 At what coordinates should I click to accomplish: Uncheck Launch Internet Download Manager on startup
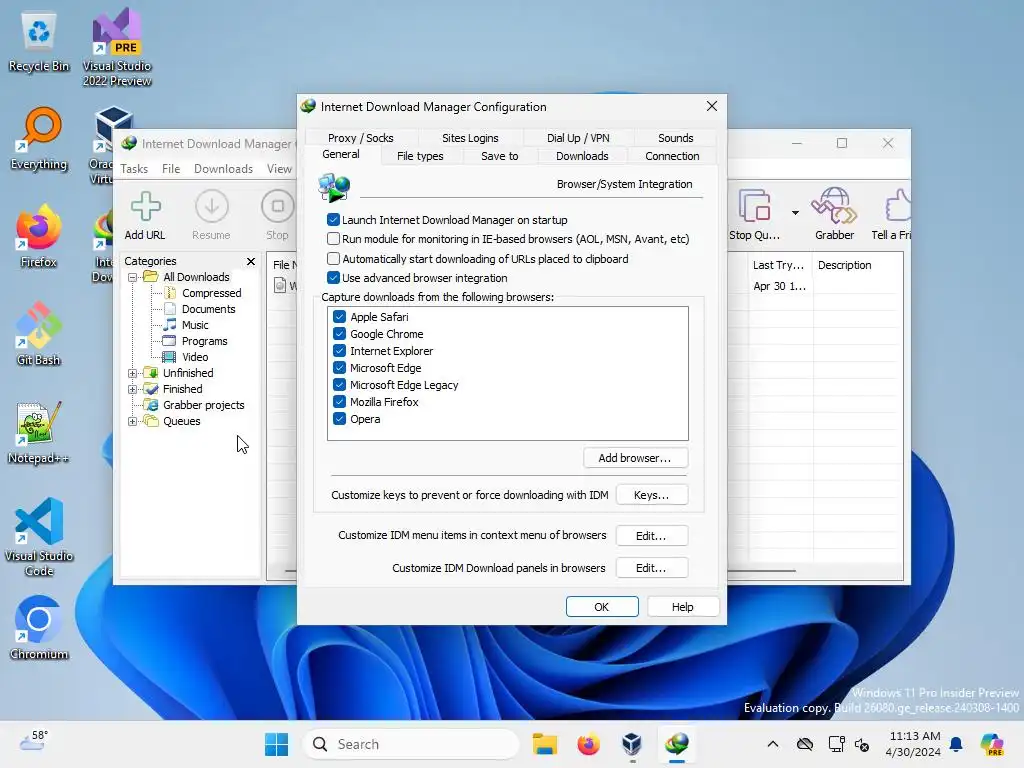[x=333, y=220]
